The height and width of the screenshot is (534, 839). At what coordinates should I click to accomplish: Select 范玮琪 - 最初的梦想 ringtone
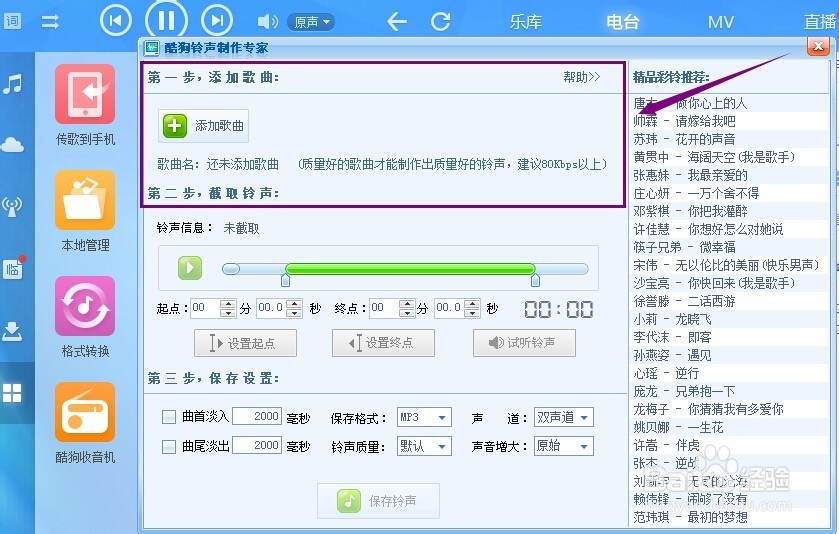(x=690, y=517)
